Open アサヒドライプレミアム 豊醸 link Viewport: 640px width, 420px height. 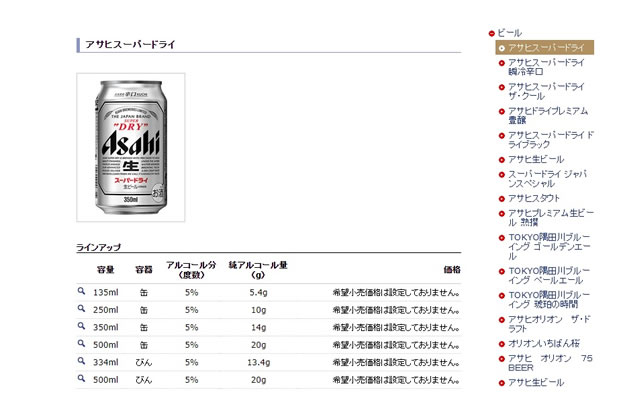(548, 116)
